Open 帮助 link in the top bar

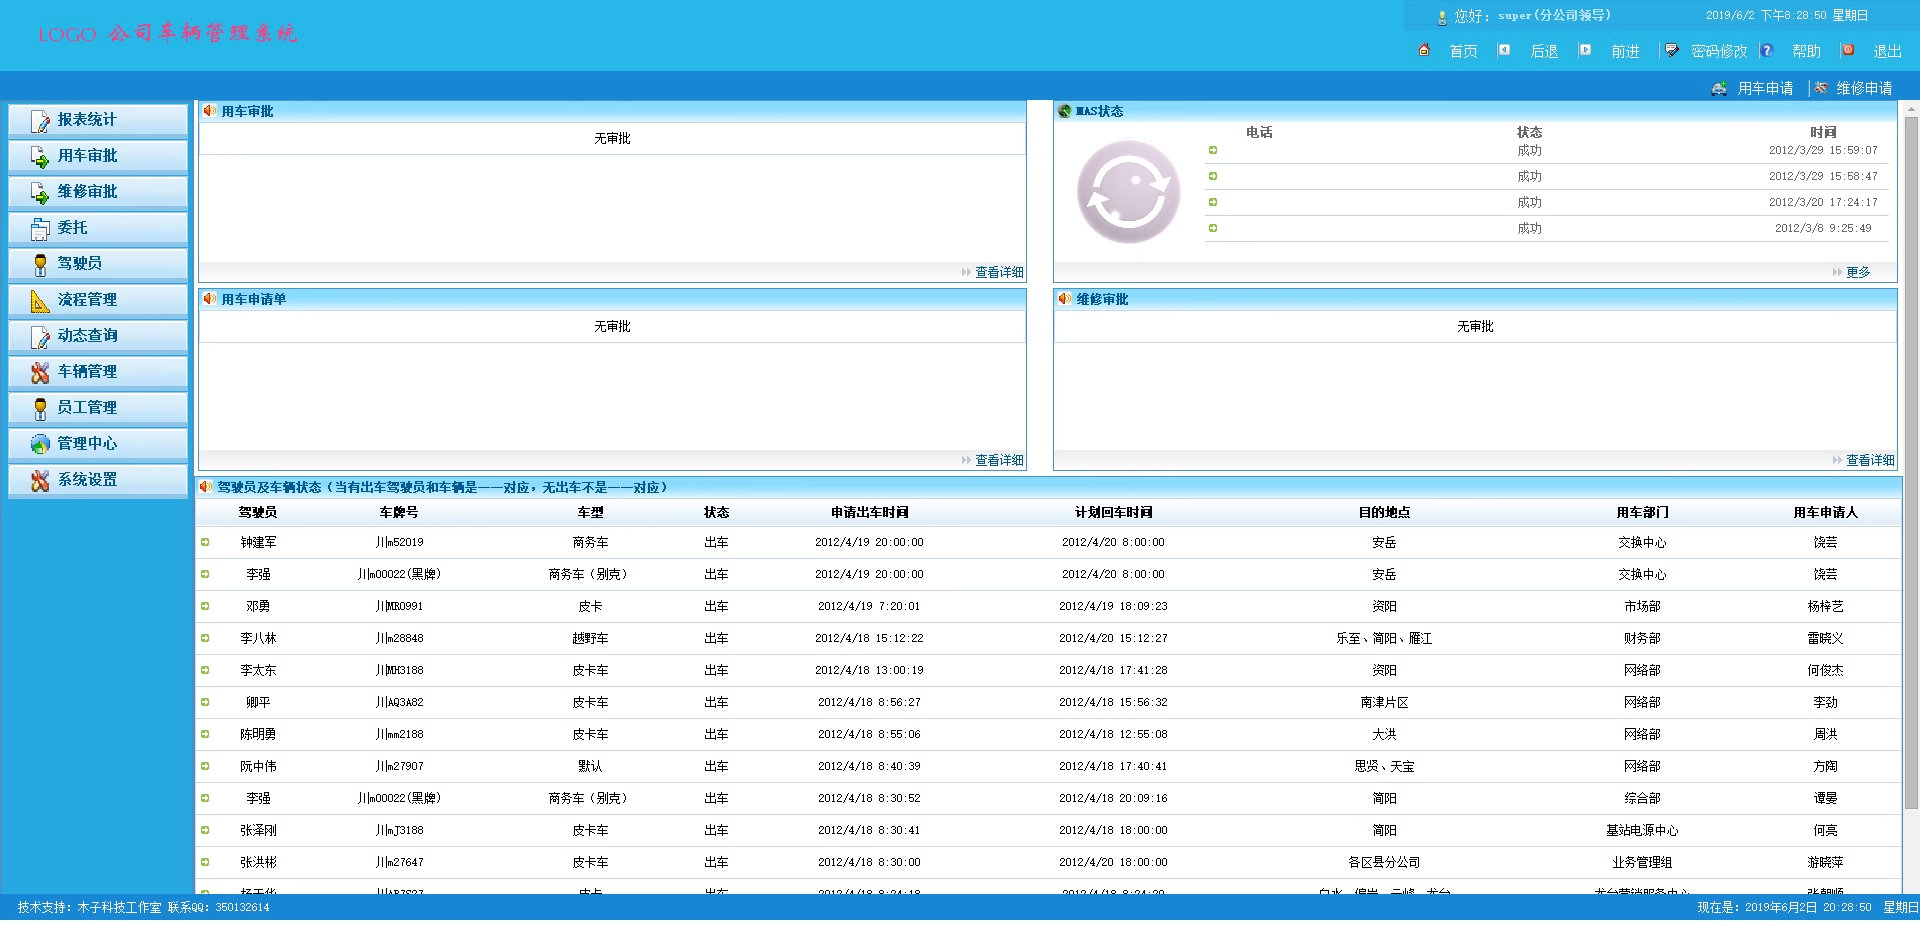1806,51
